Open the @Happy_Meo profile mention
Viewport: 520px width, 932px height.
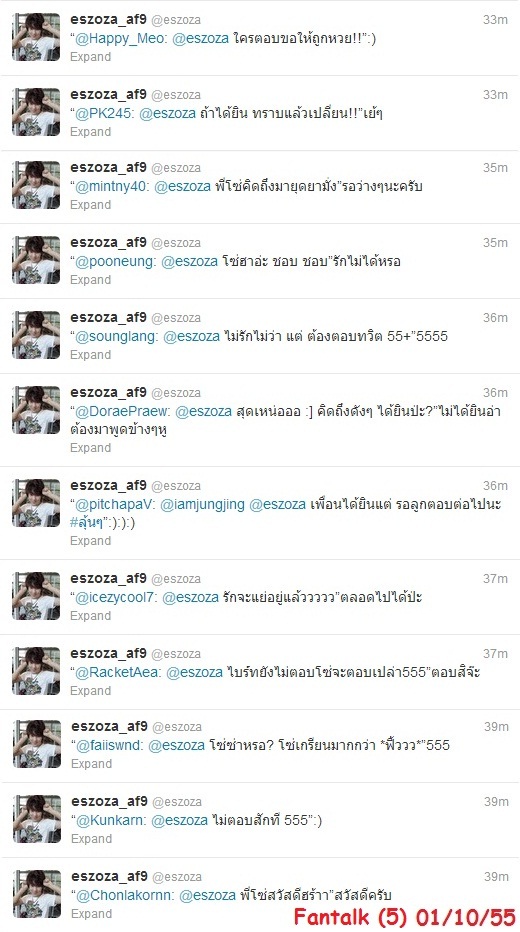[121, 40]
